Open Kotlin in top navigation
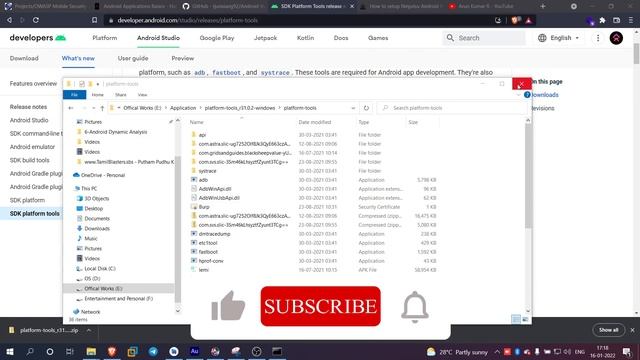 click(305, 38)
